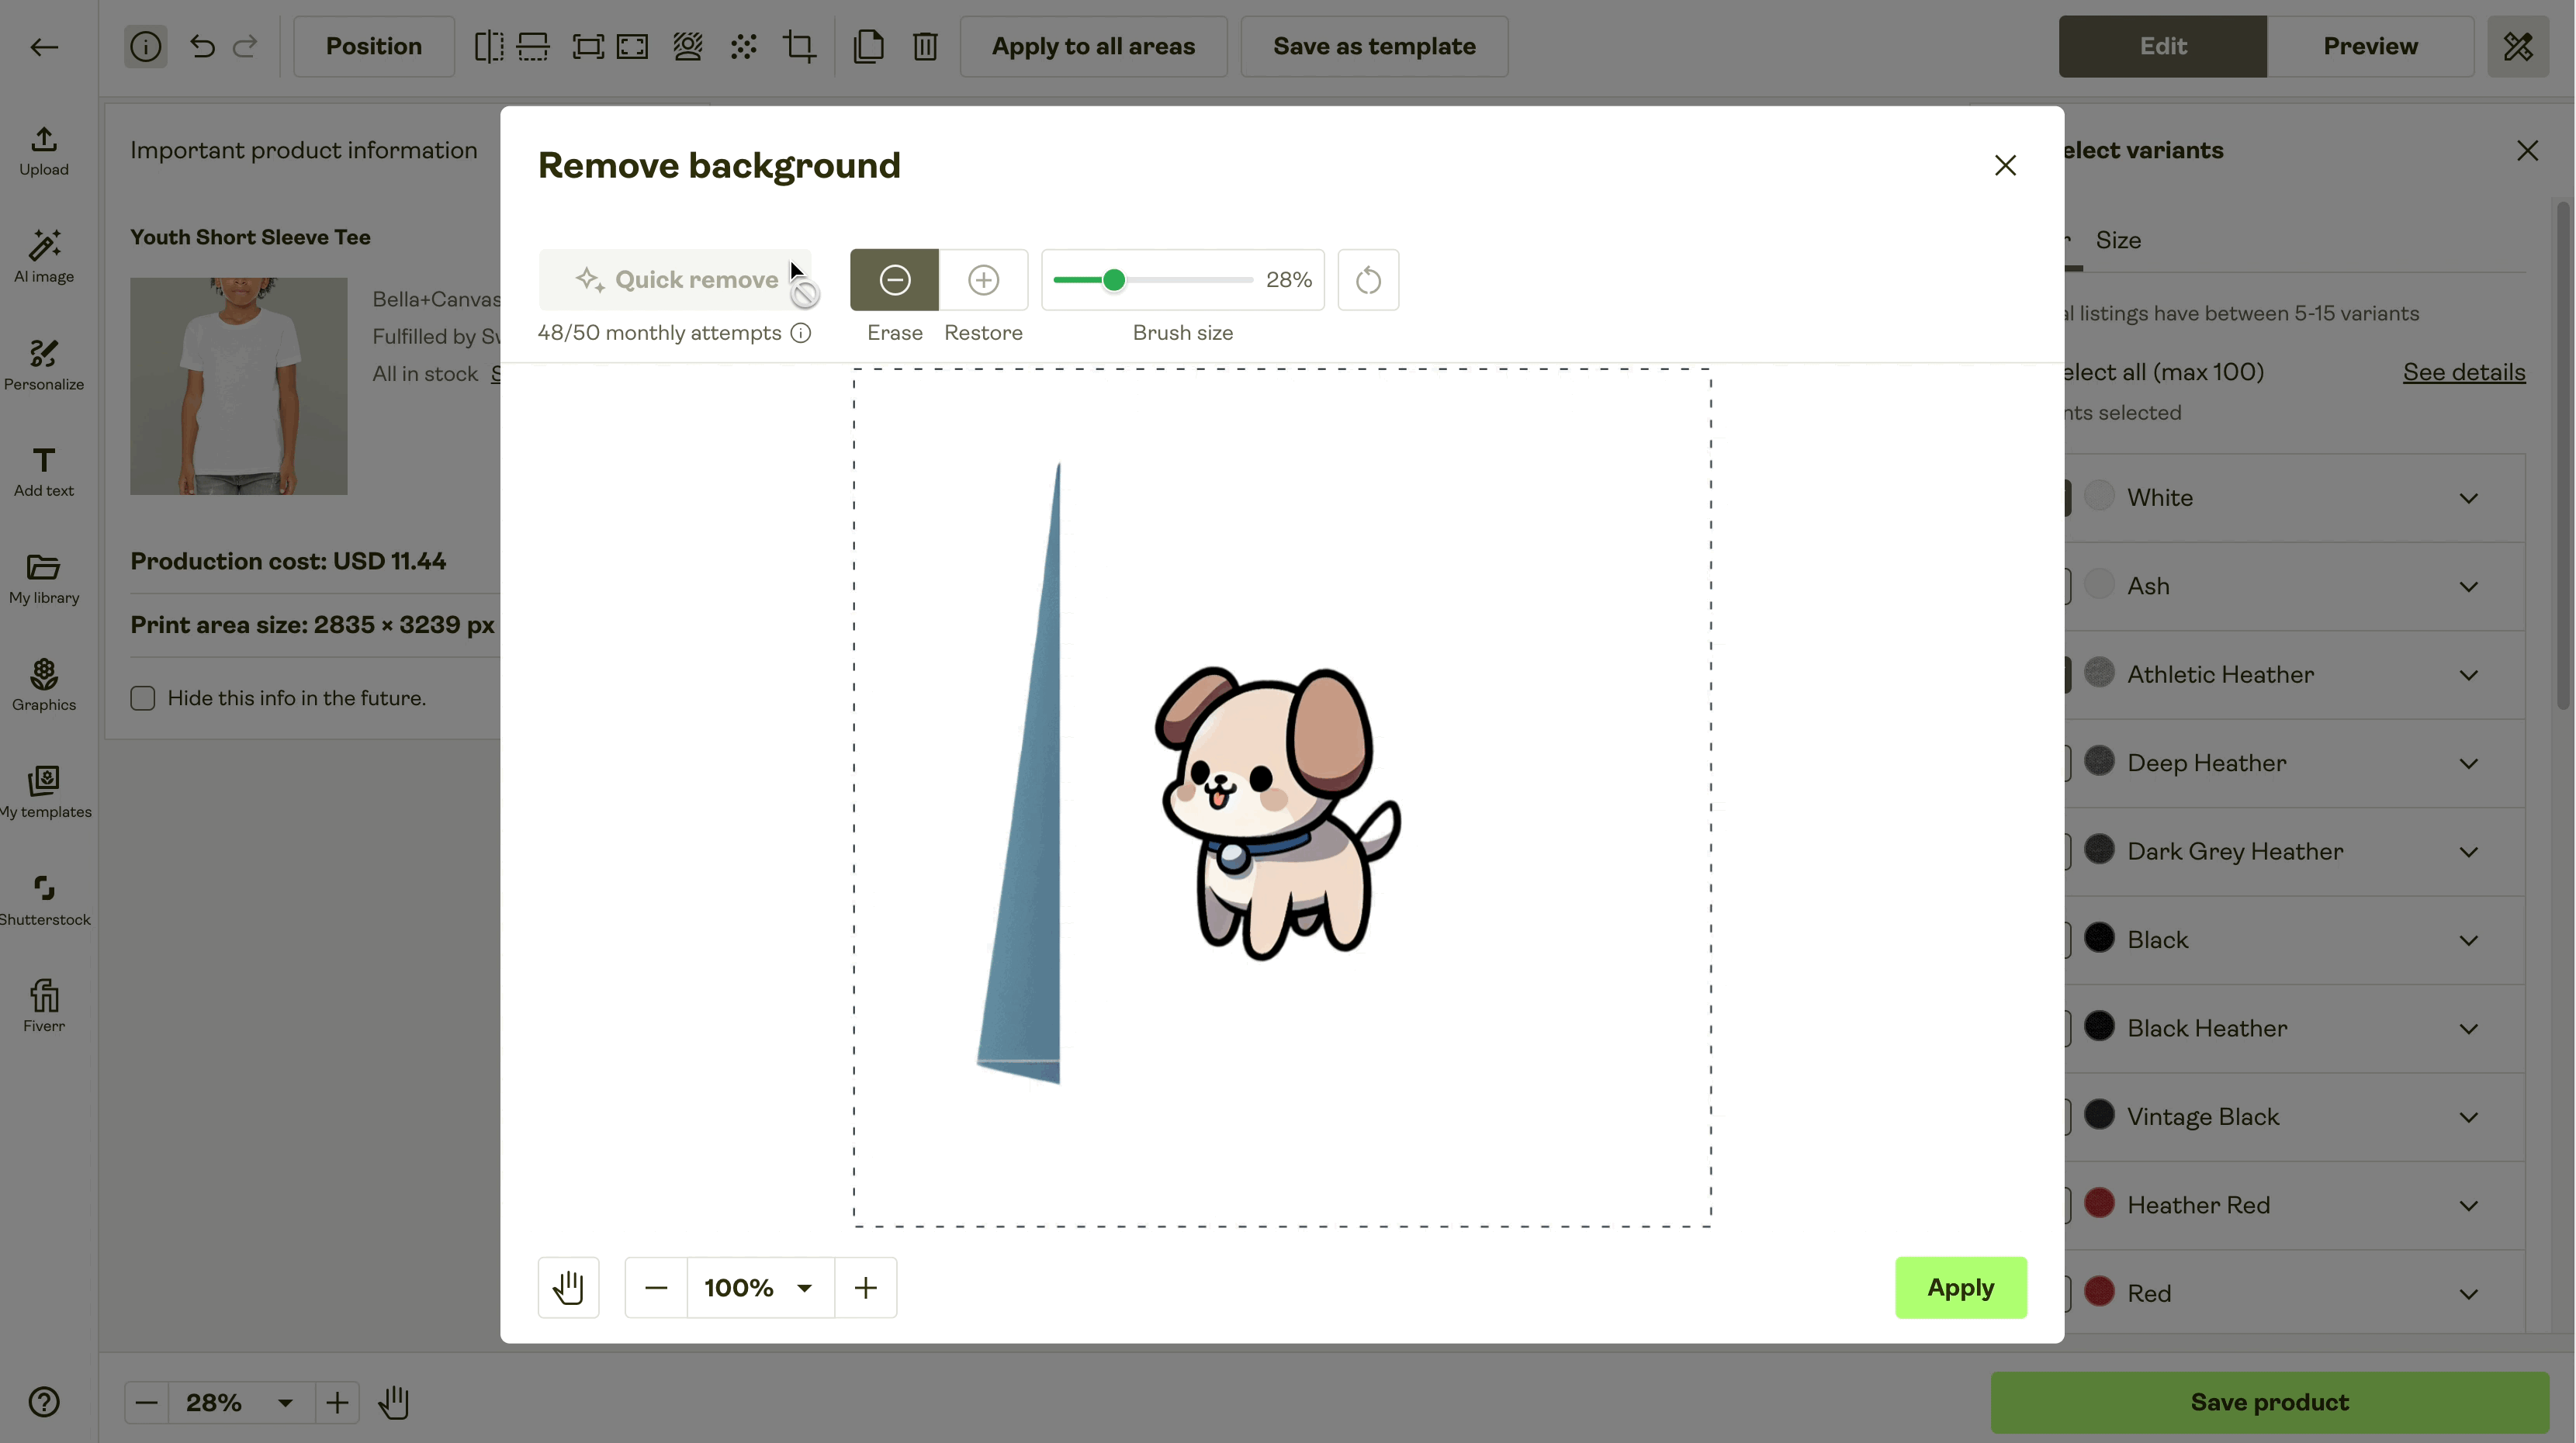This screenshot has height=1443, width=2576.
Task: Activate the hand pan tool in dialog
Action: tap(568, 1287)
